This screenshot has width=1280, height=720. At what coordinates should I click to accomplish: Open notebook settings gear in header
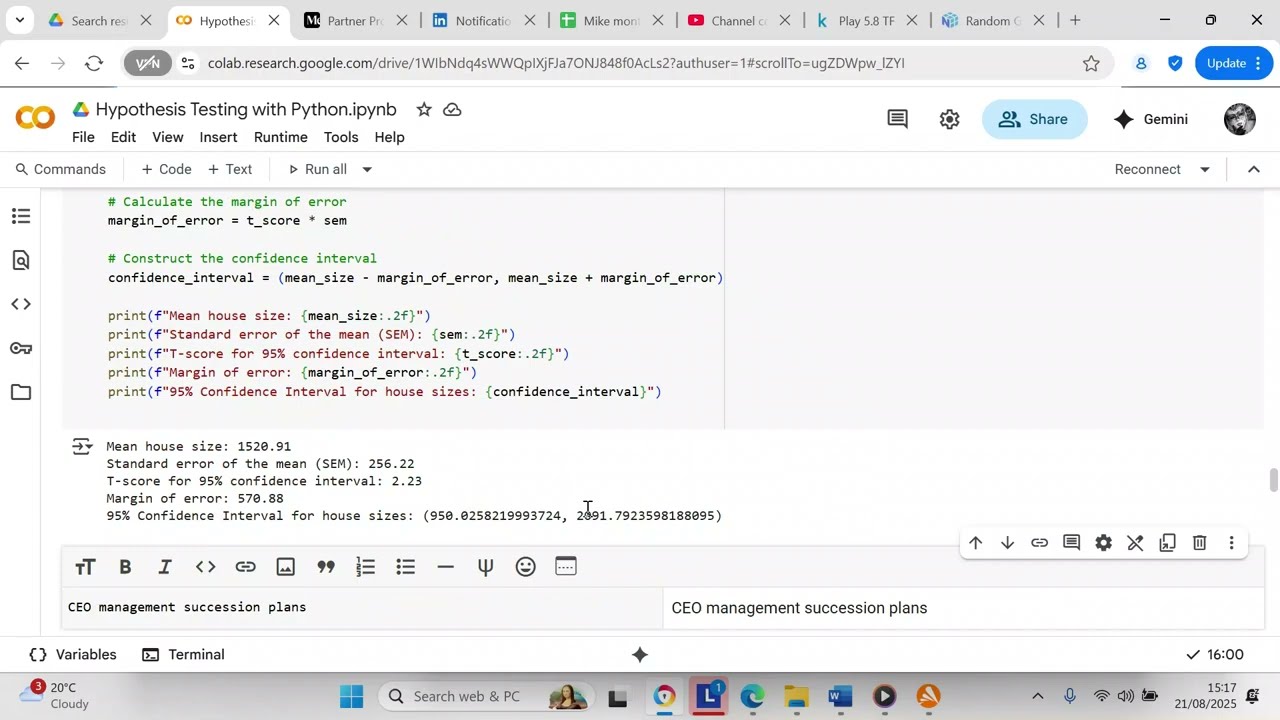[949, 119]
